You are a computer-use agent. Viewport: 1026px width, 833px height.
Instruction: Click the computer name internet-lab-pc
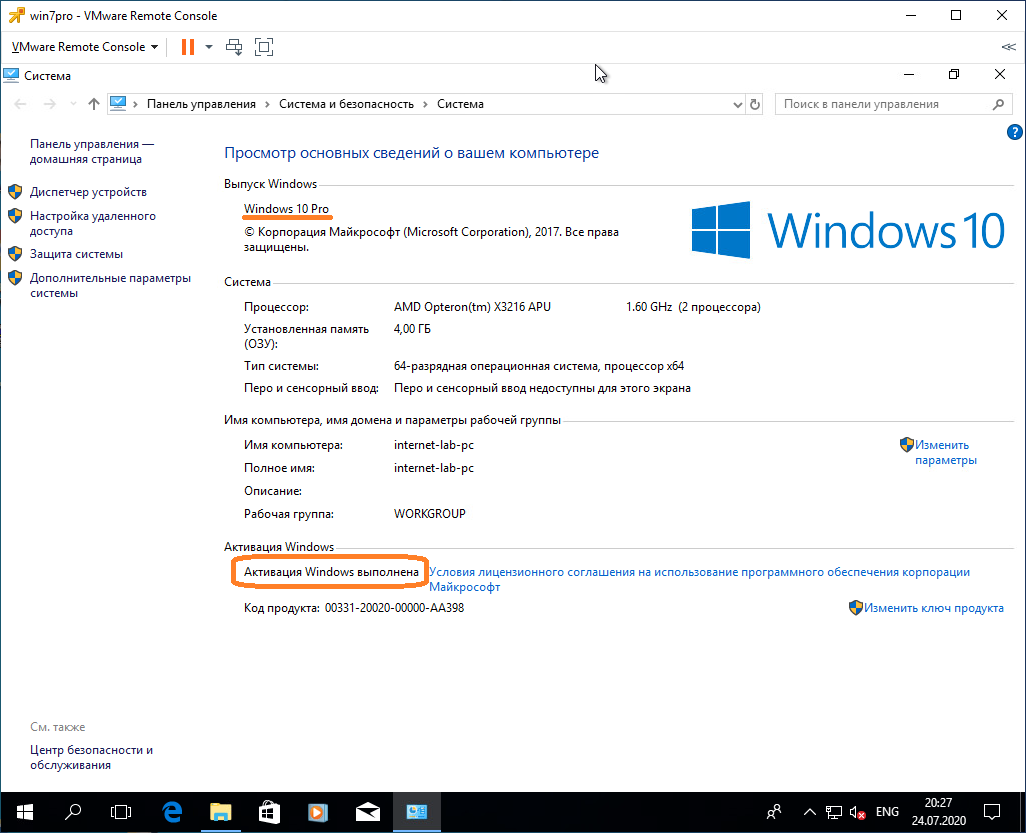click(x=434, y=445)
